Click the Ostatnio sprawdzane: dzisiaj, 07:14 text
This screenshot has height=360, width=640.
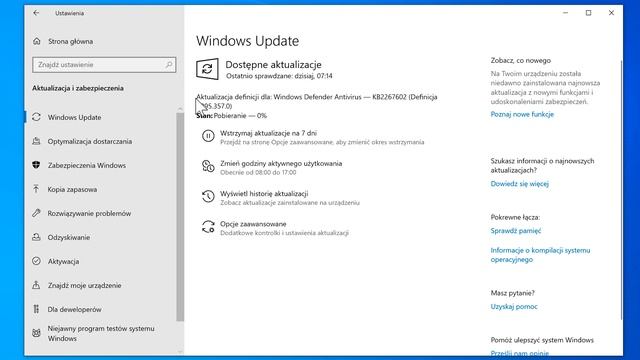coord(279,76)
